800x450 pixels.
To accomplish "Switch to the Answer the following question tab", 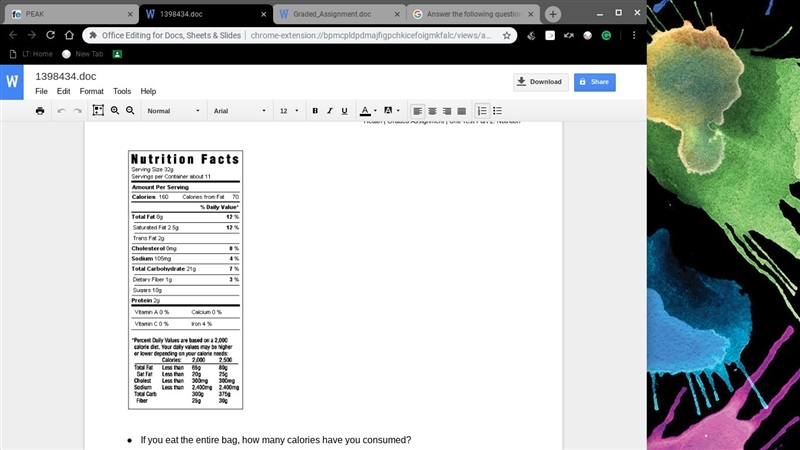I will coord(474,14).
